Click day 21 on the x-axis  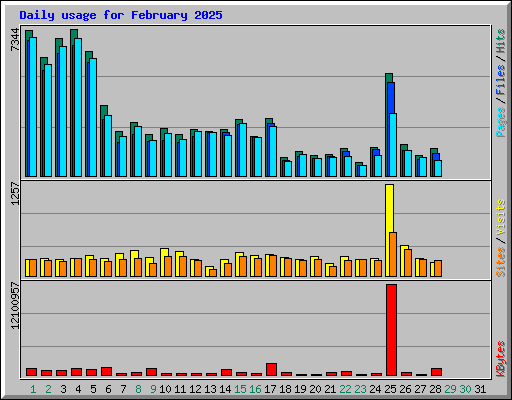coord(330,389)
